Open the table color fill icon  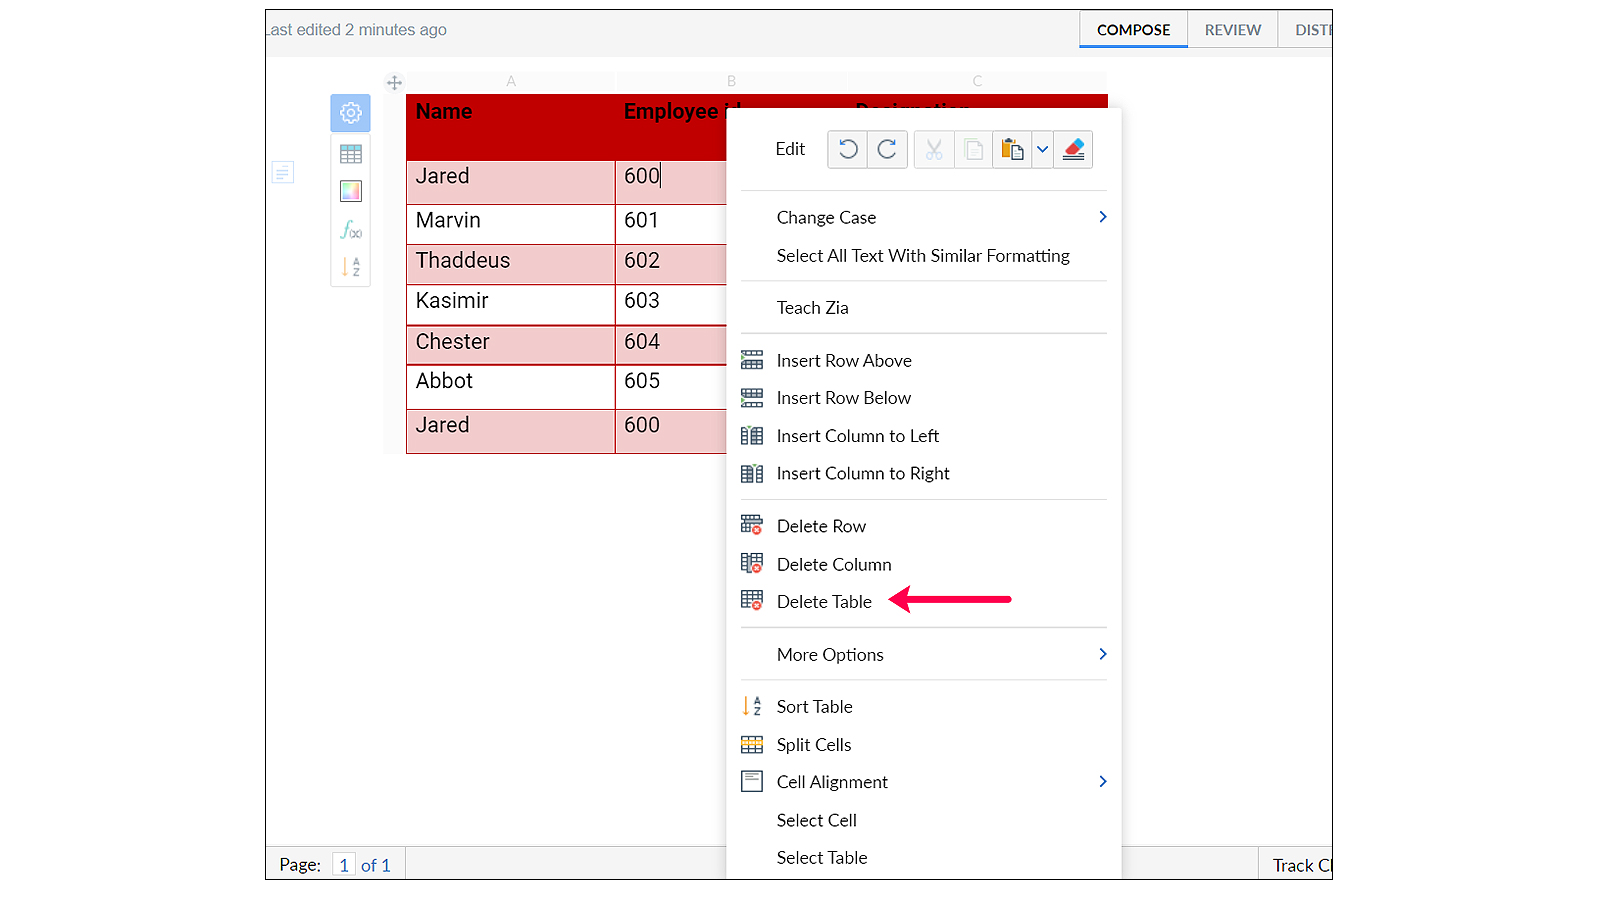pyautogui.click(x=350, y=191)
